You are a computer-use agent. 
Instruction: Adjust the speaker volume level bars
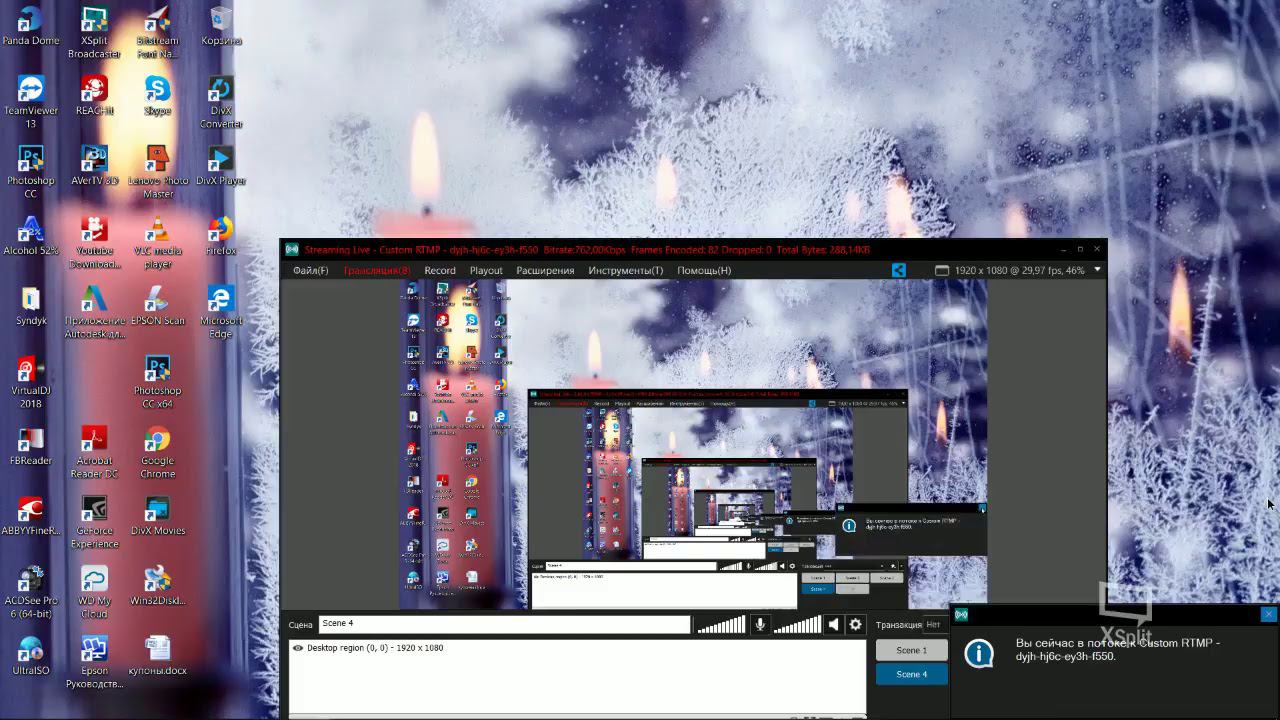(797, 625)
